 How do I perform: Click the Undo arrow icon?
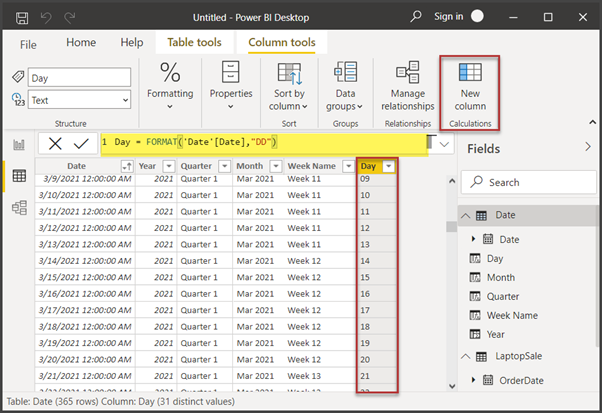coord(46,18)
